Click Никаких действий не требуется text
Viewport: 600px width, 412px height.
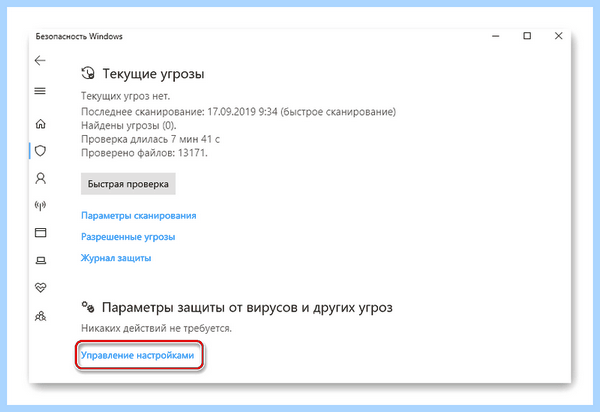pyautogui.click(x=157, y=328)
